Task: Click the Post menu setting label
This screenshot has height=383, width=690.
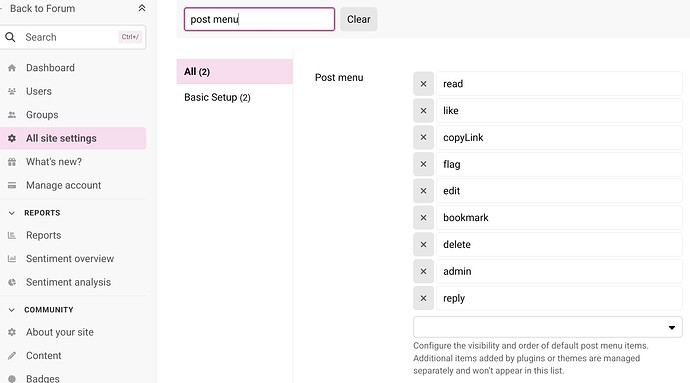Action: [x=339, y=77]
